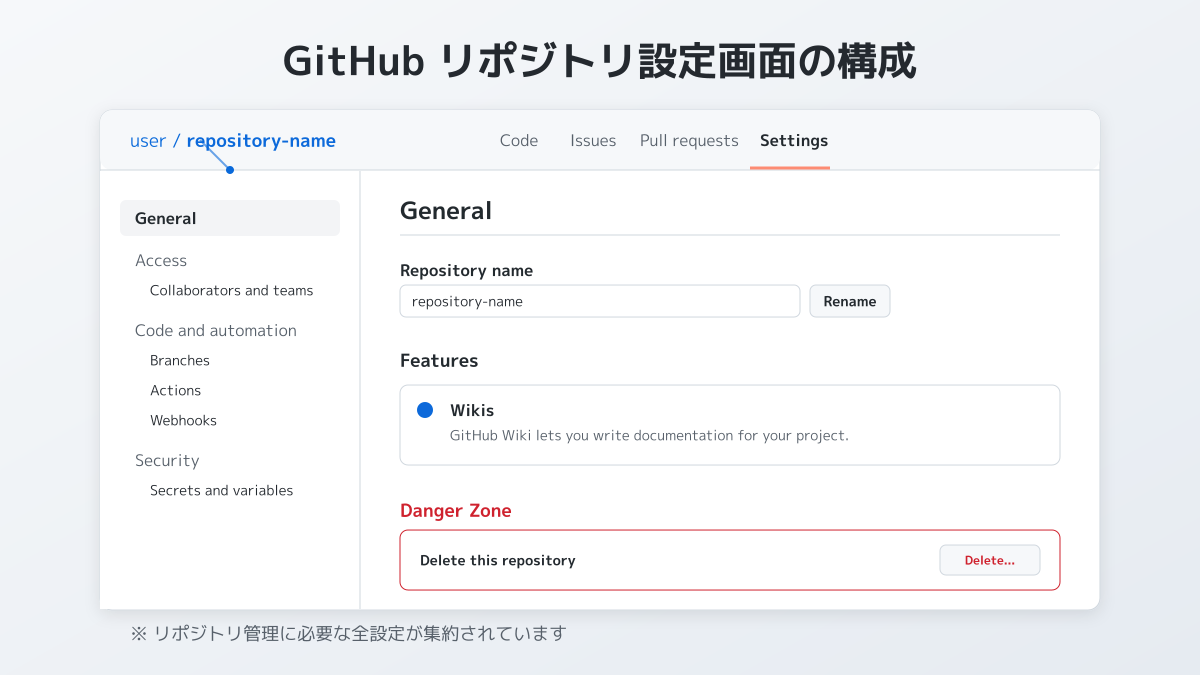Open Collaborators and teams settings
1200x675 pixels.
231,290
